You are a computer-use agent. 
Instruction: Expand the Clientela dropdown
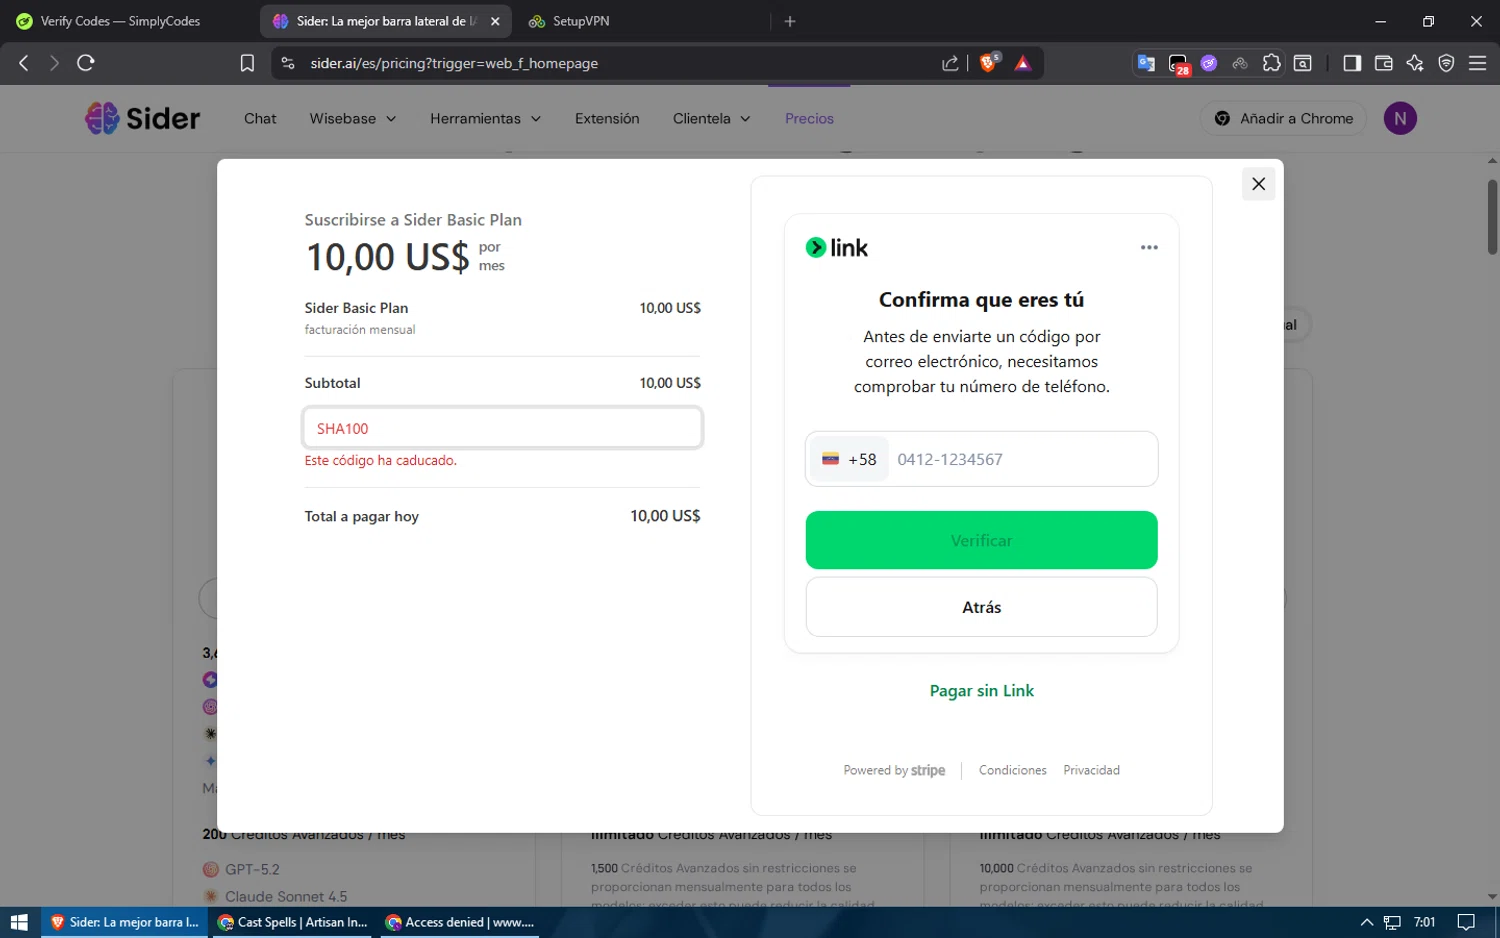coord(712,118)
